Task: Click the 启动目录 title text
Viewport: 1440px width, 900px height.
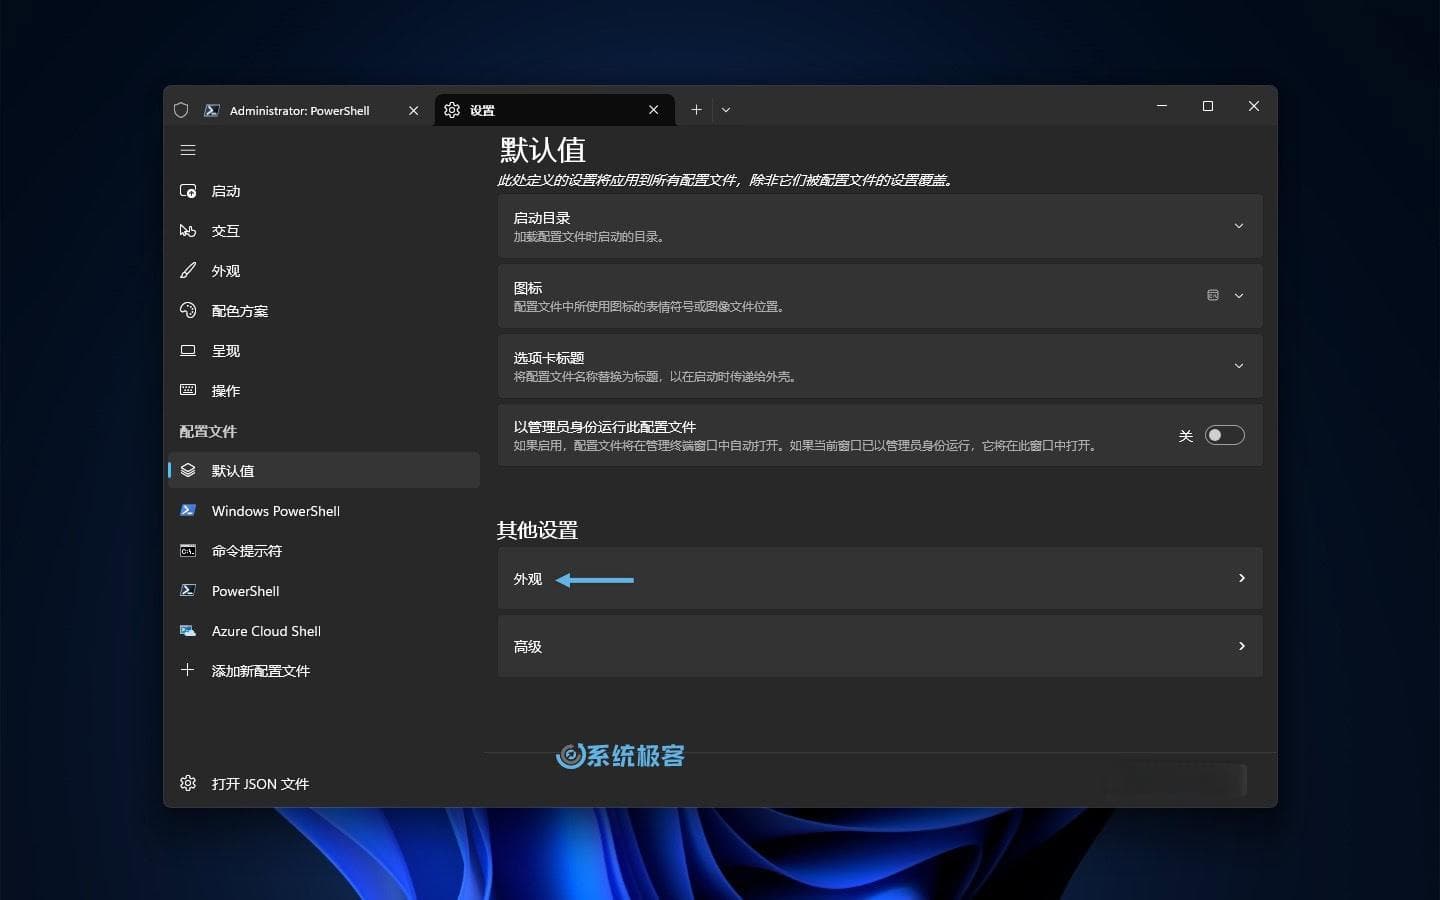Action: coord(542,218)
